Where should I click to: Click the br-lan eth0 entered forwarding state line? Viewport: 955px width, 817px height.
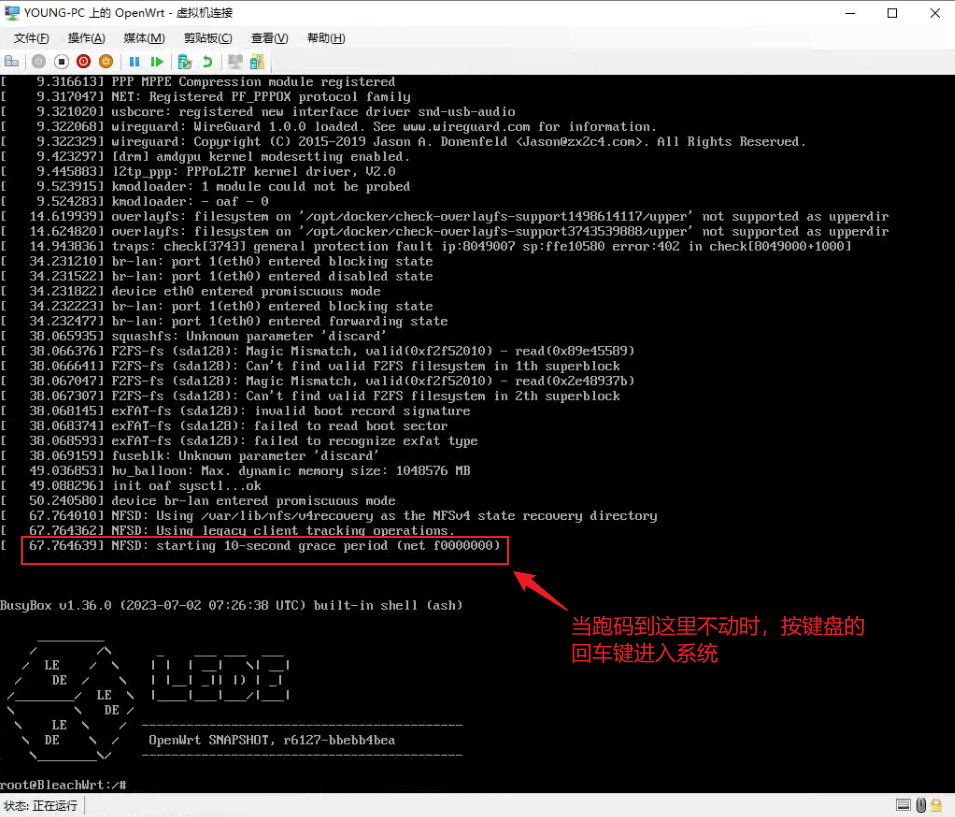point(224,321)
